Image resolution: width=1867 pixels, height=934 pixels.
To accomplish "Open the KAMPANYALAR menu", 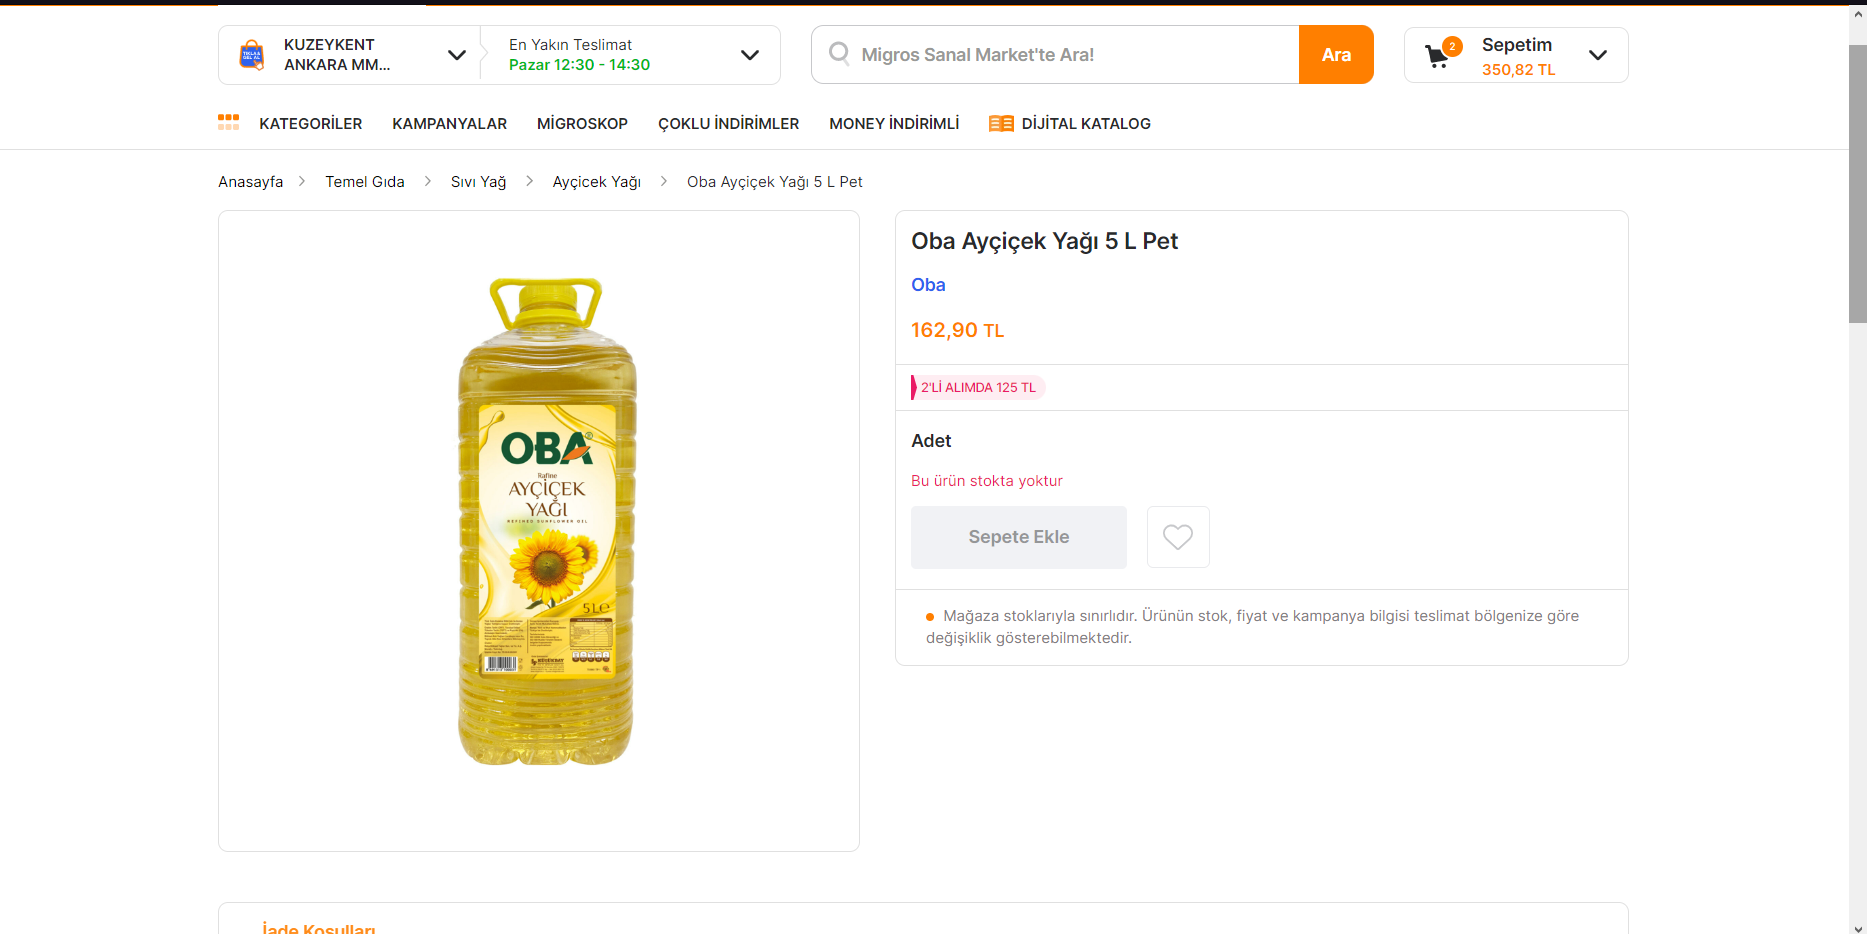I will [x=450, y=123].
